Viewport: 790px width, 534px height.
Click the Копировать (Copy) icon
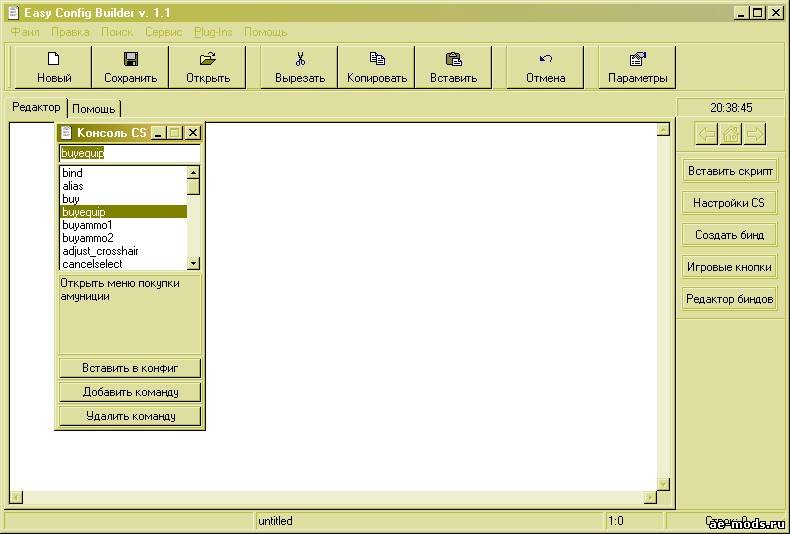click(x=377, y=59)
